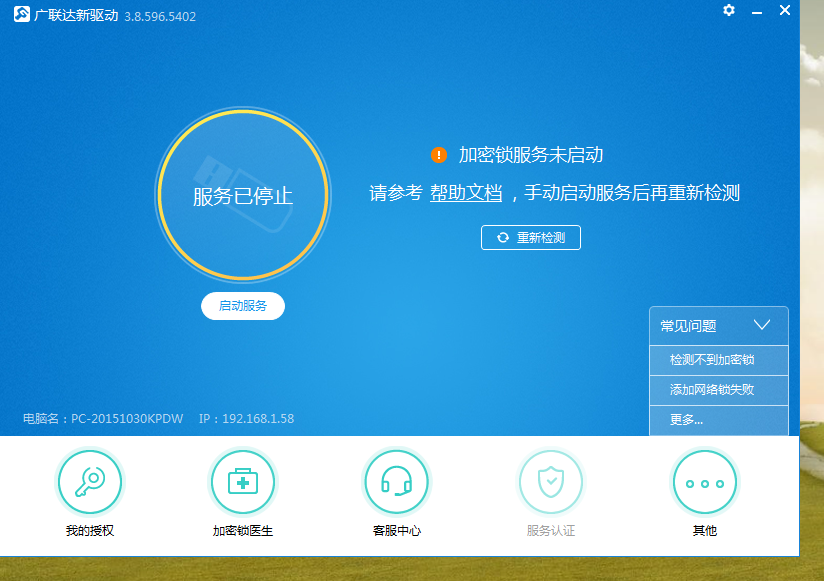Viewport: 824px width, 581px height.
Task: Minimize the Glodon driver window
Action: click(x=757, y=11)
